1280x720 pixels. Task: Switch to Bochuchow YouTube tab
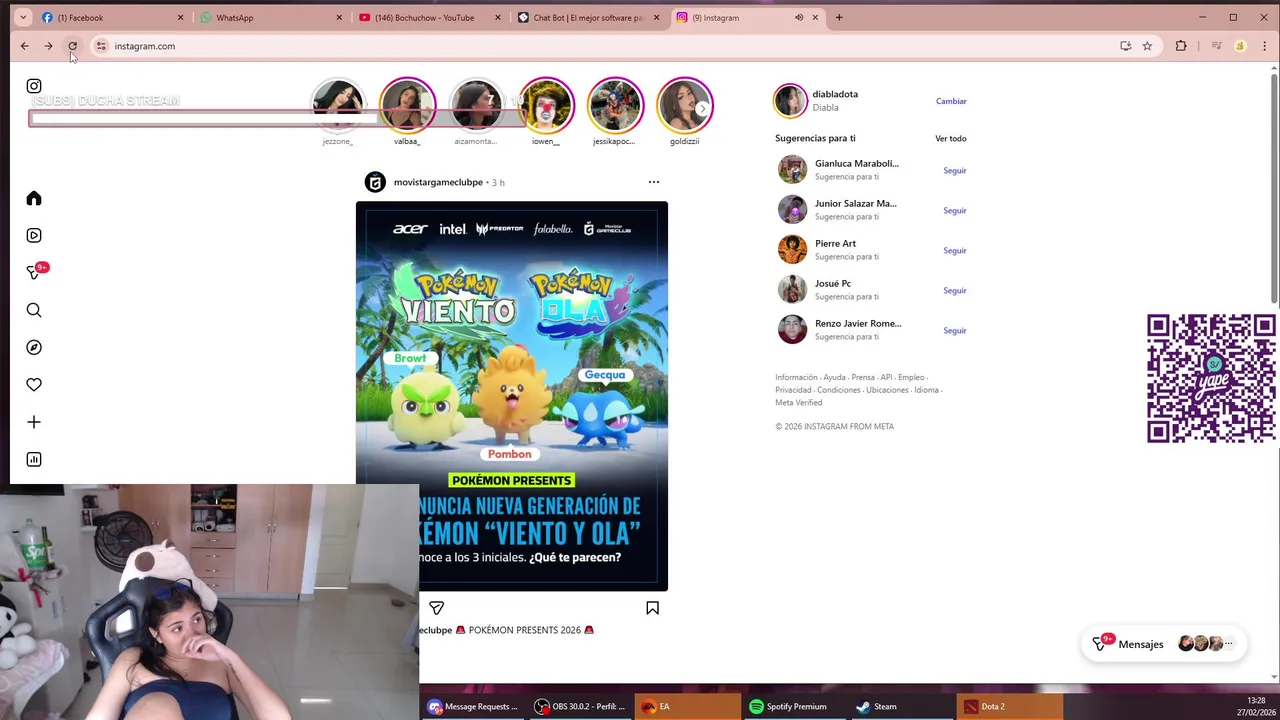coord(430,17)
